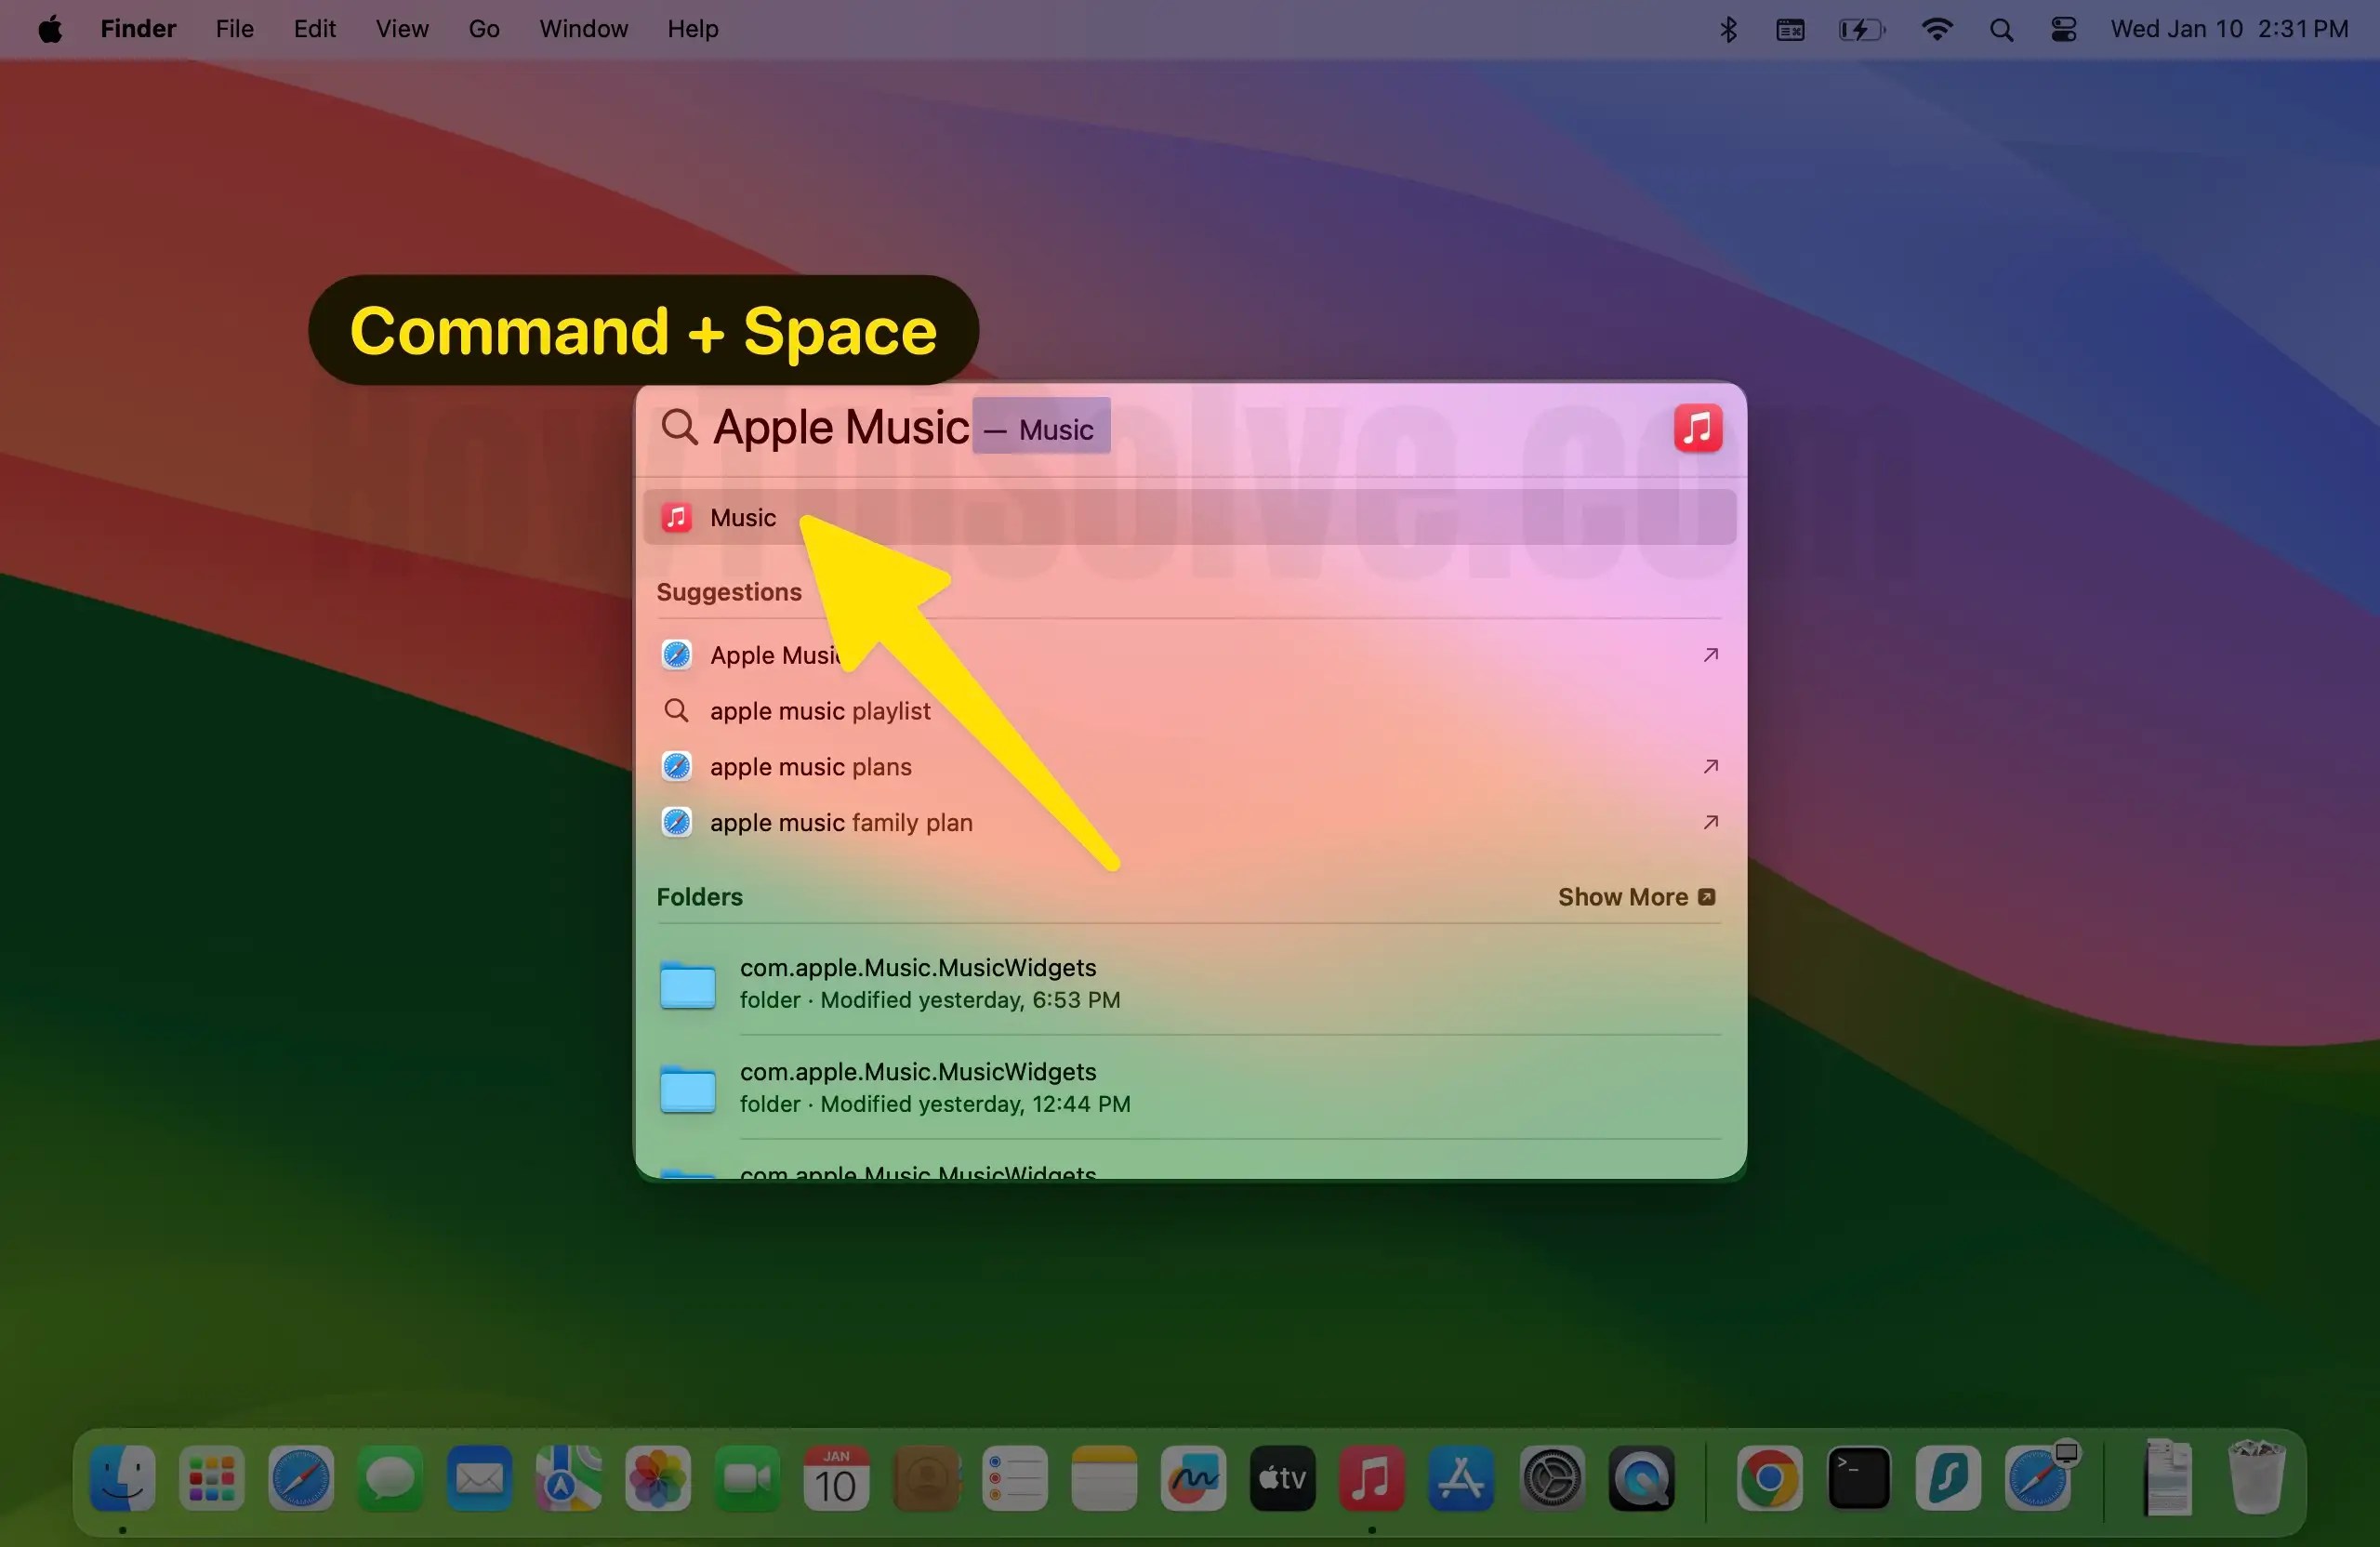
Task: Open the App Store from the Dock
Action: point(1460,1480)
